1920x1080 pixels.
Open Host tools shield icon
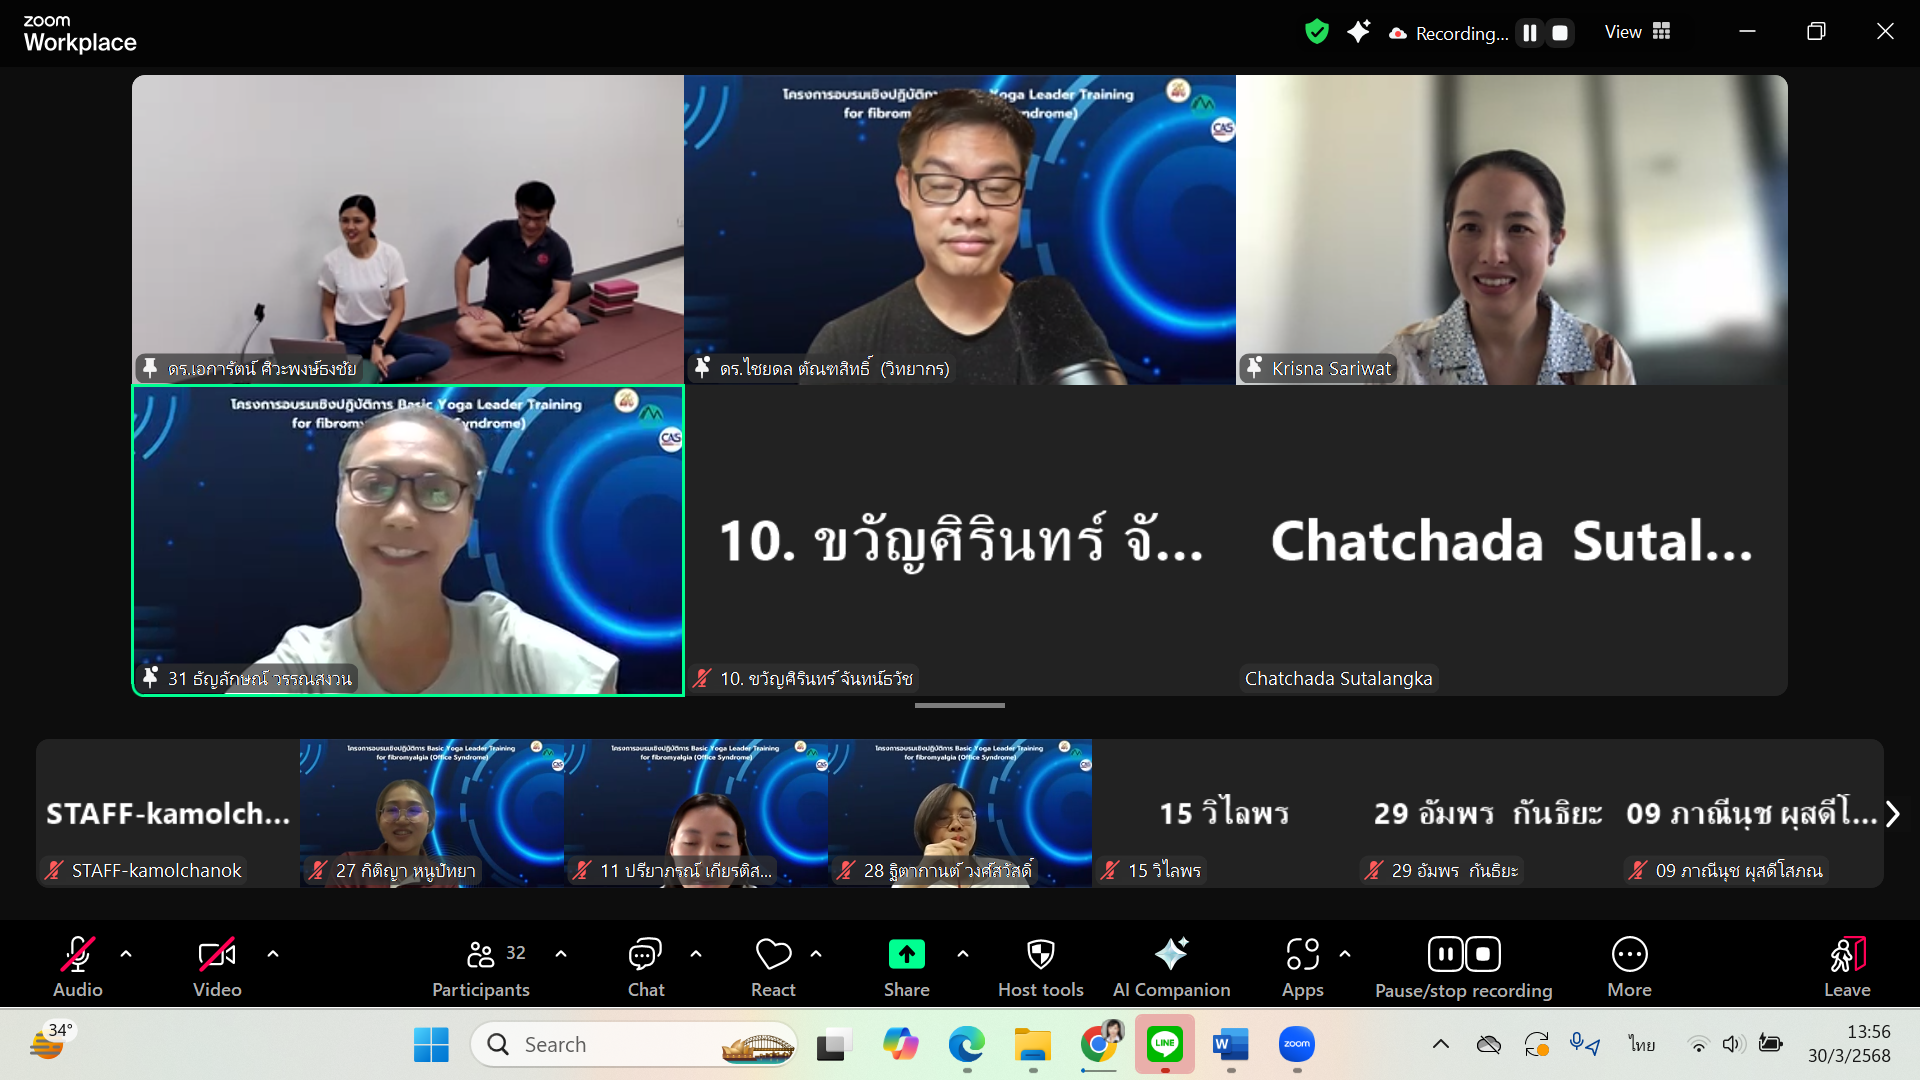tap(1040, 955)
